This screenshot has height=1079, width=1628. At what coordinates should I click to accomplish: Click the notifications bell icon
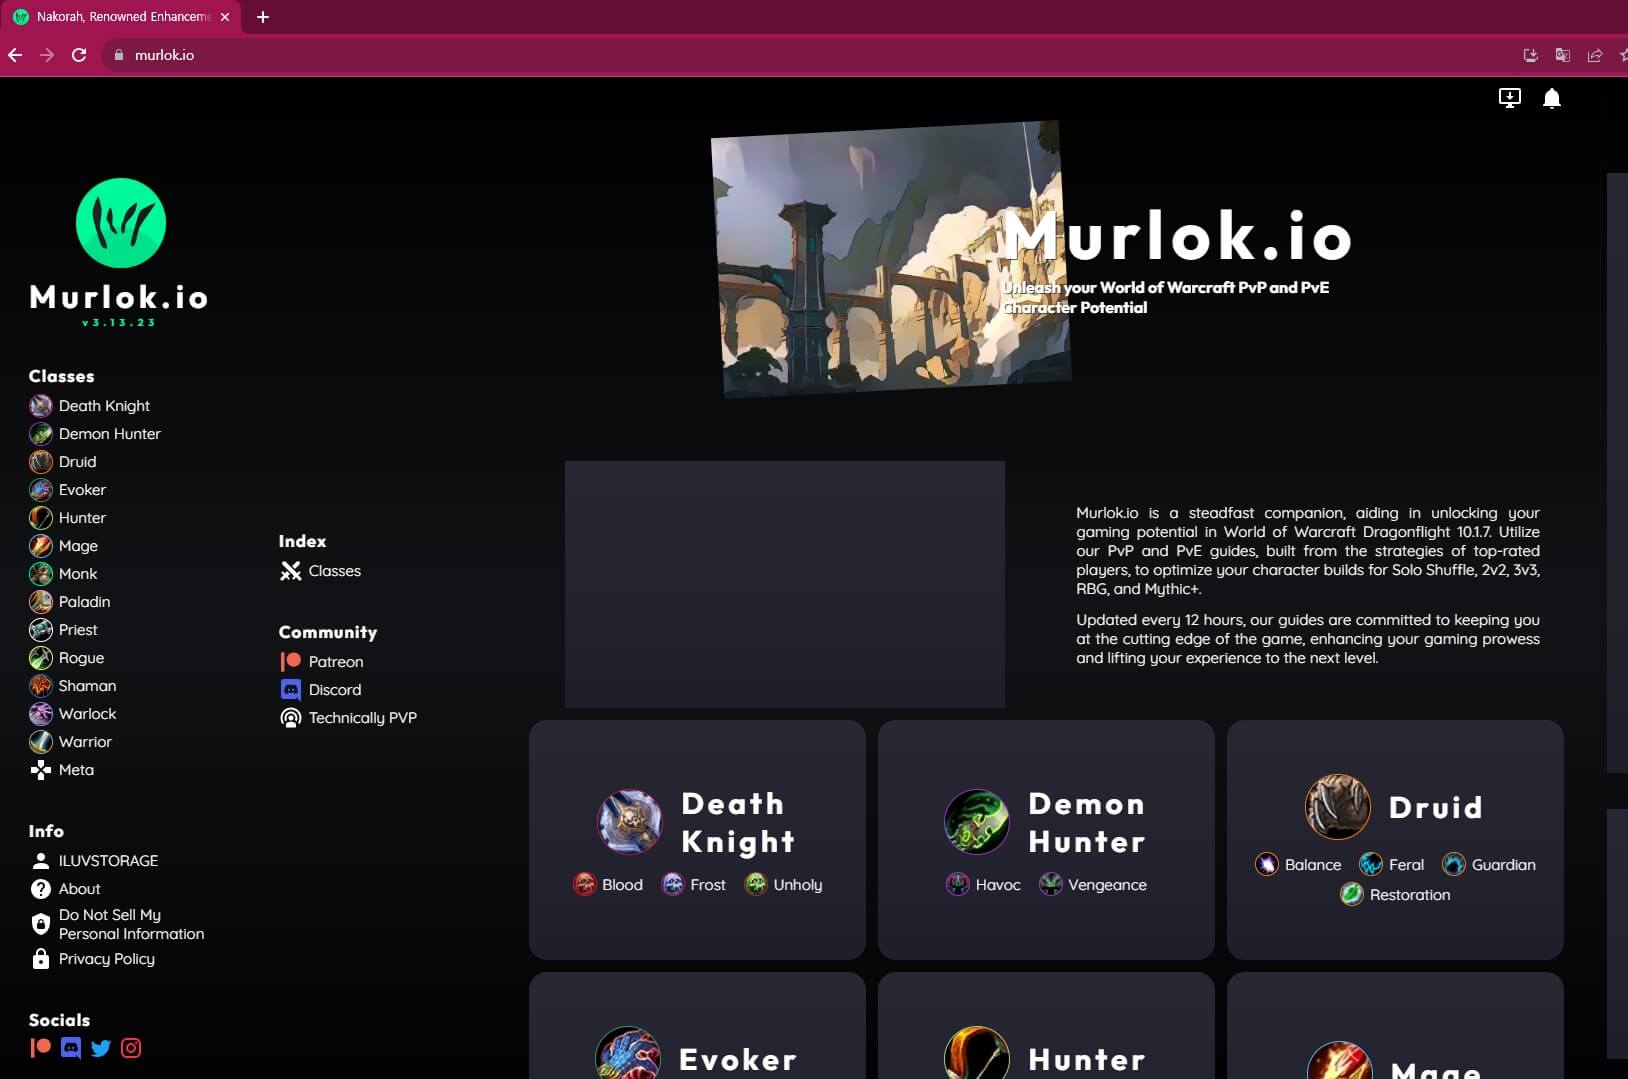click(x=1552, y=98)
